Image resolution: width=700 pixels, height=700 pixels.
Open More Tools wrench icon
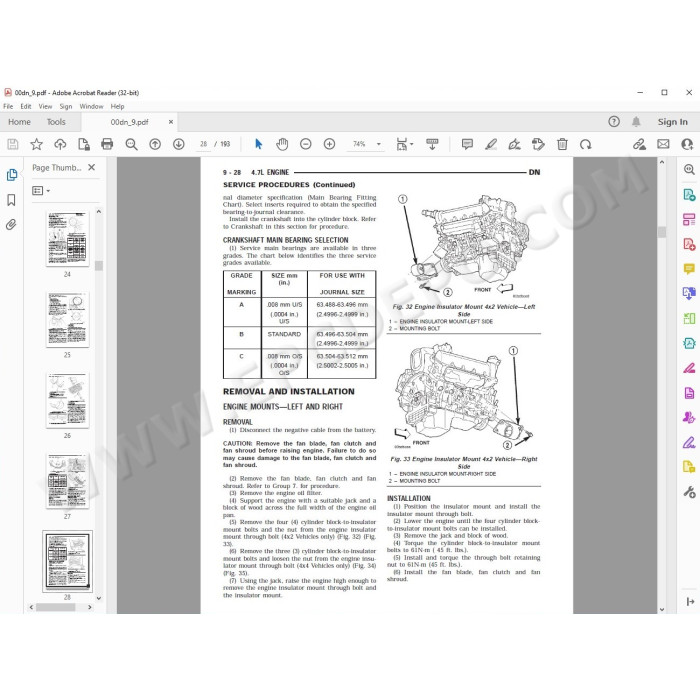pyautogui.click(x=689, y=492)
